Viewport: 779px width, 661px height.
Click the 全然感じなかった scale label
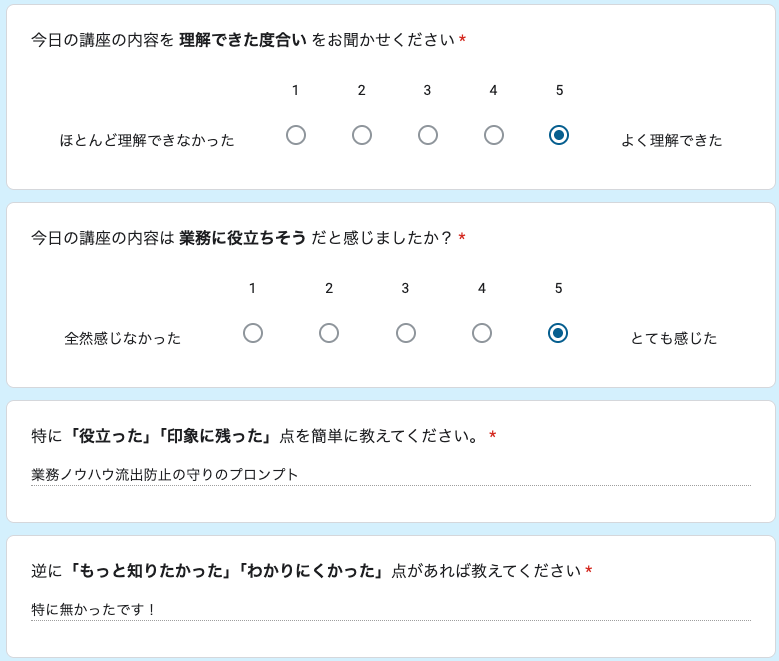pyautogui.click(x=123, y=338)
